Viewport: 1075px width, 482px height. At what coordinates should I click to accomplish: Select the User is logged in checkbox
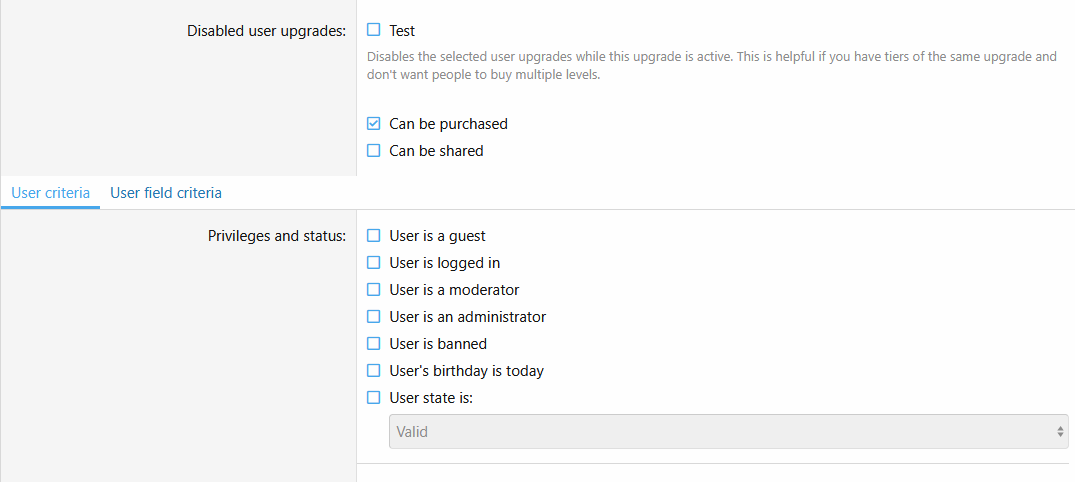374,263
